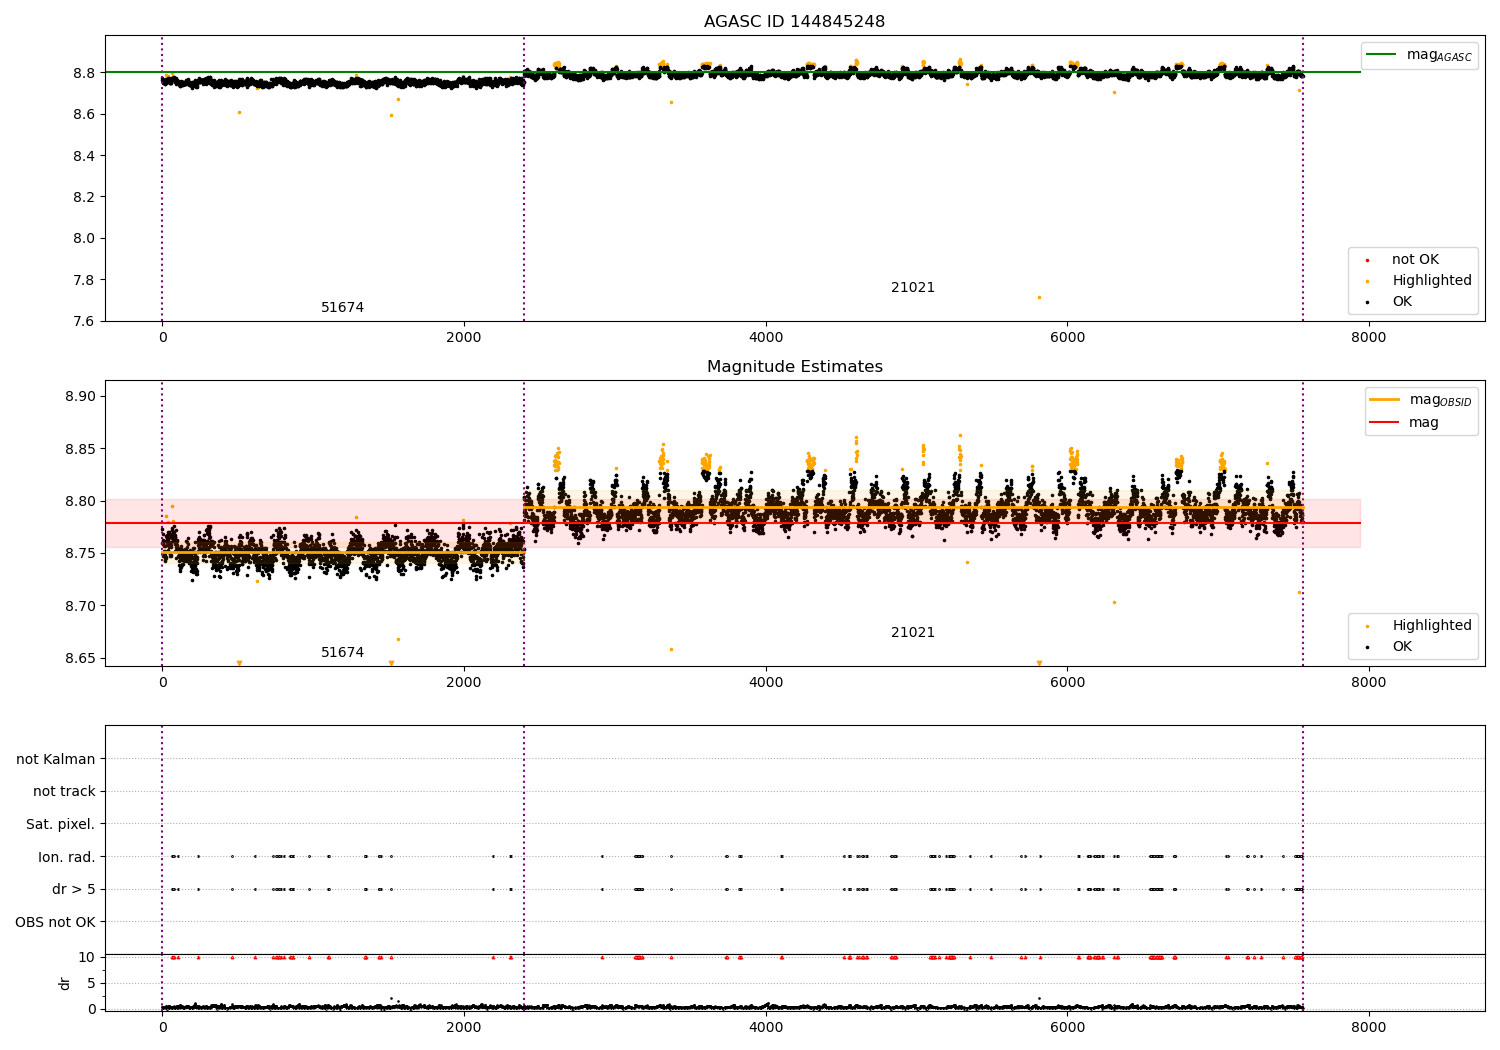1500x1050 pixels.
Task: Click the "not OK" legend entry in top plot
Action: 1415,260
